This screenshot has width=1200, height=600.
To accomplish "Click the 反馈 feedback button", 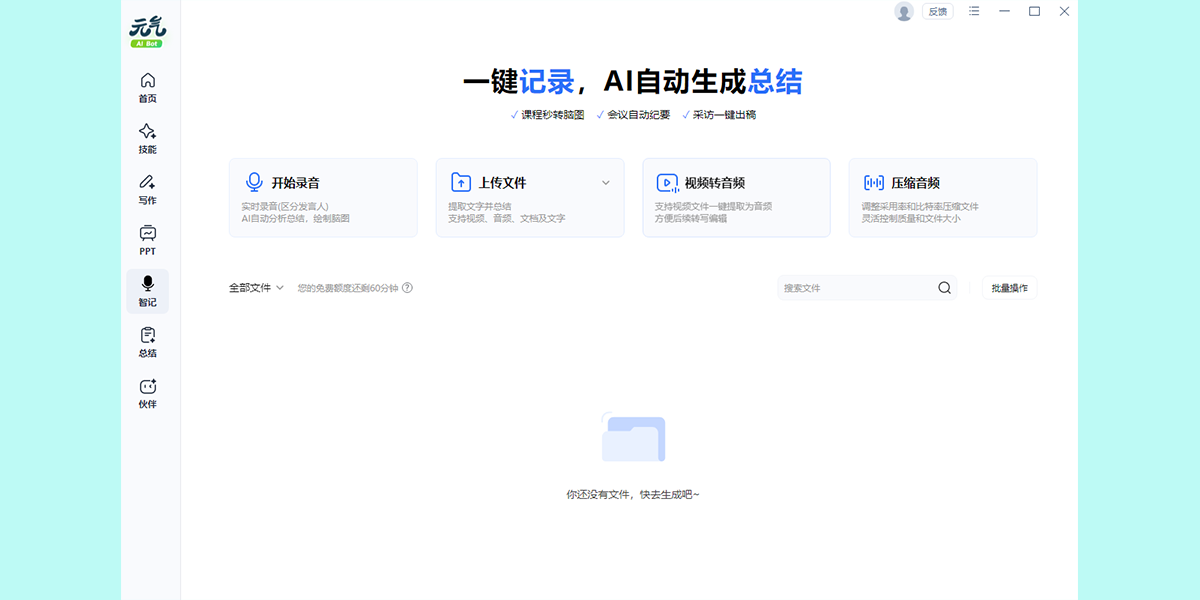I will [936, 11].
